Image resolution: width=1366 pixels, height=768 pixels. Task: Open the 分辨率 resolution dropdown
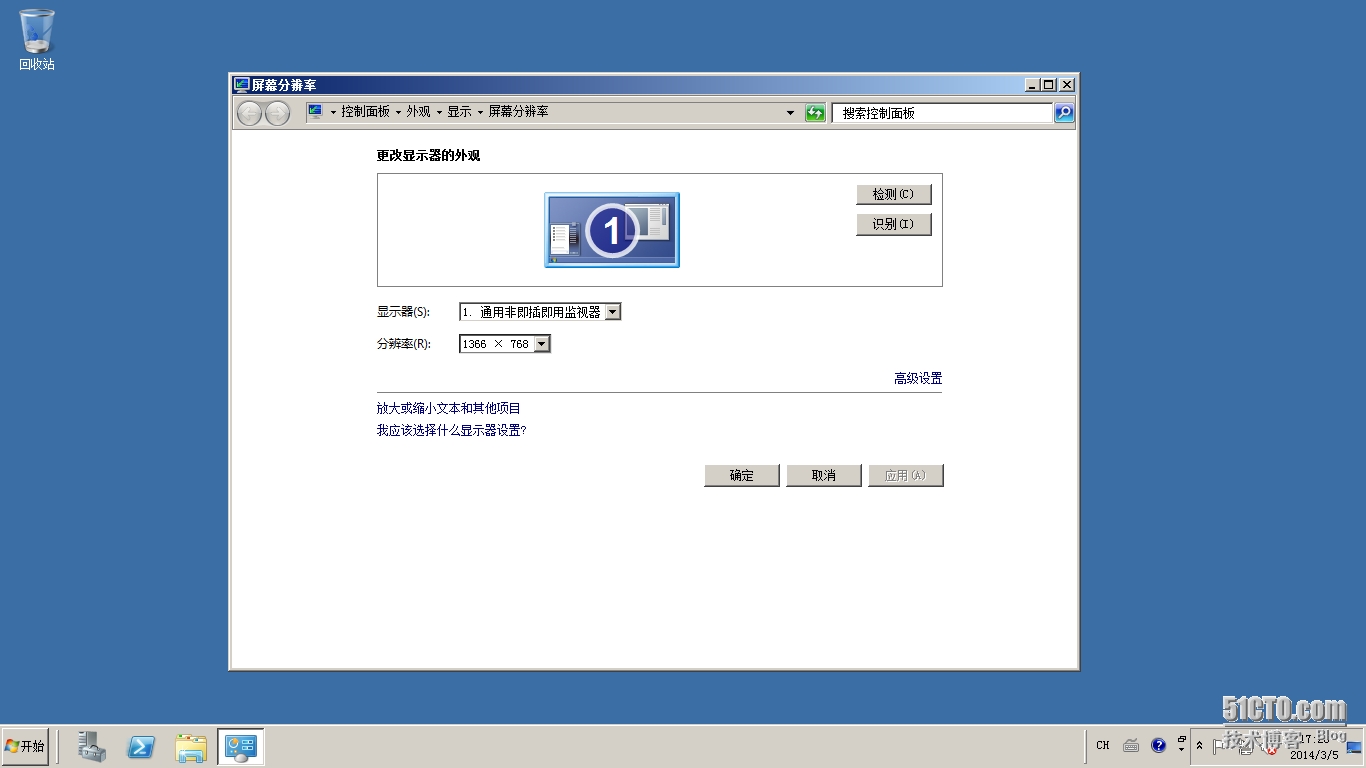(x=542, y=343)
